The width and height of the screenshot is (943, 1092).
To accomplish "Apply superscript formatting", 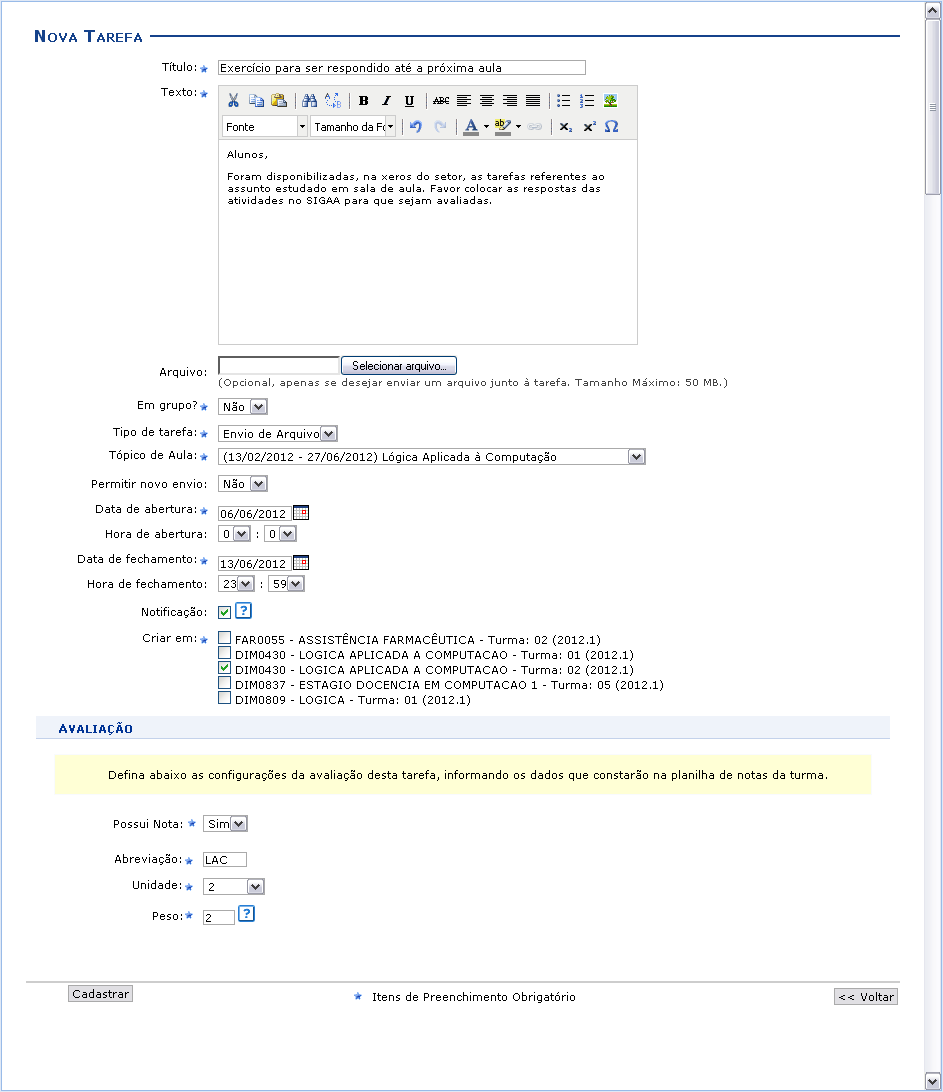I will (589, 127).
